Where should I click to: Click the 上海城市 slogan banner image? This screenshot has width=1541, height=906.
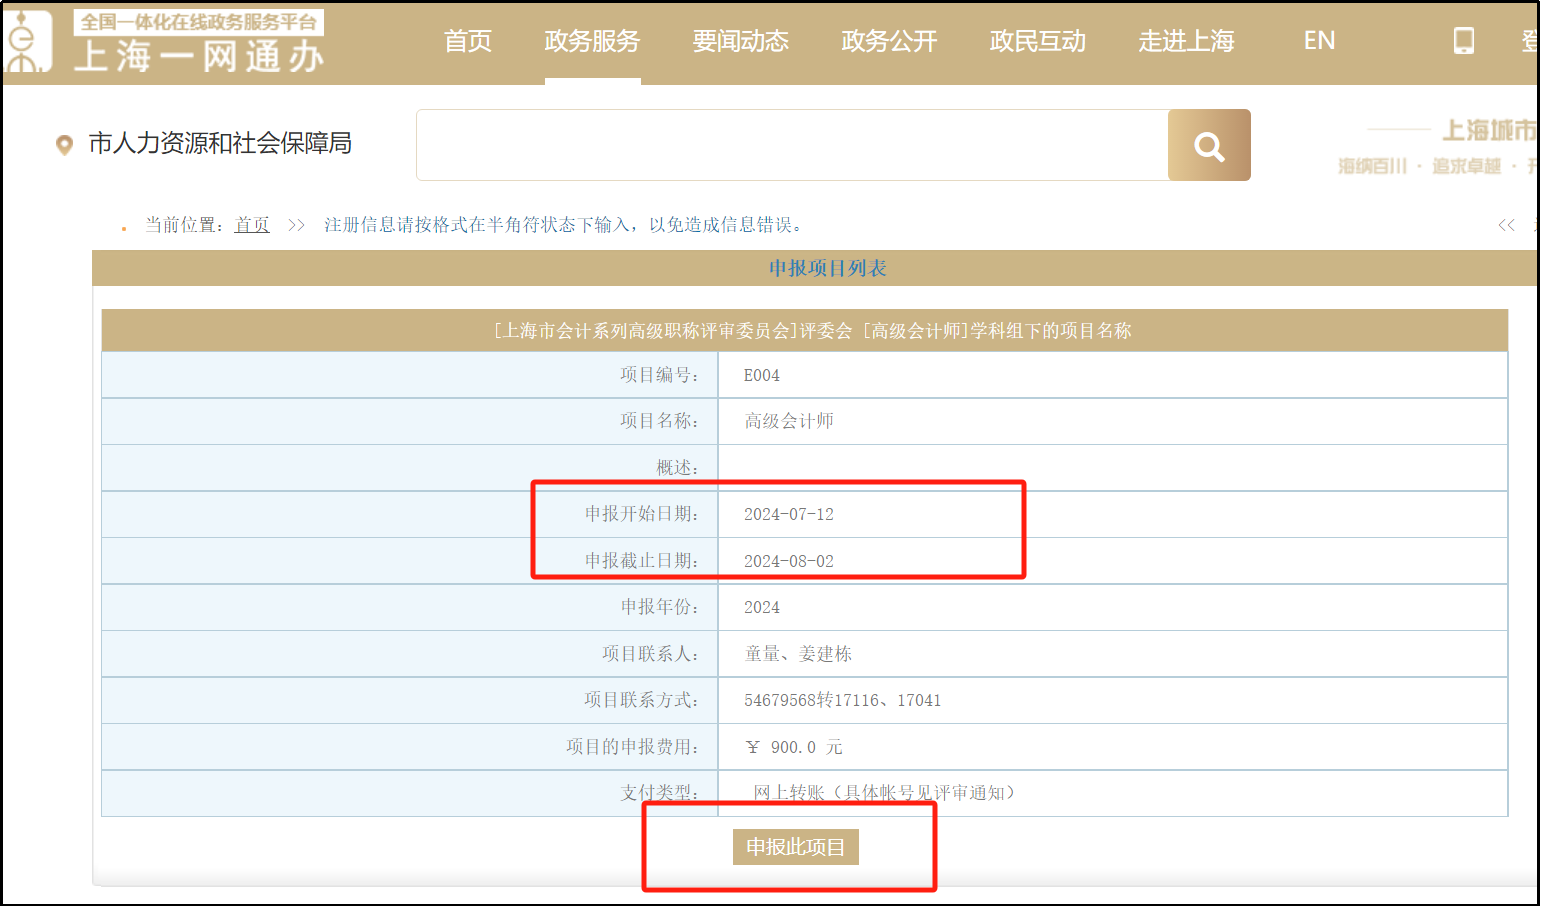tap(1450, 146)
